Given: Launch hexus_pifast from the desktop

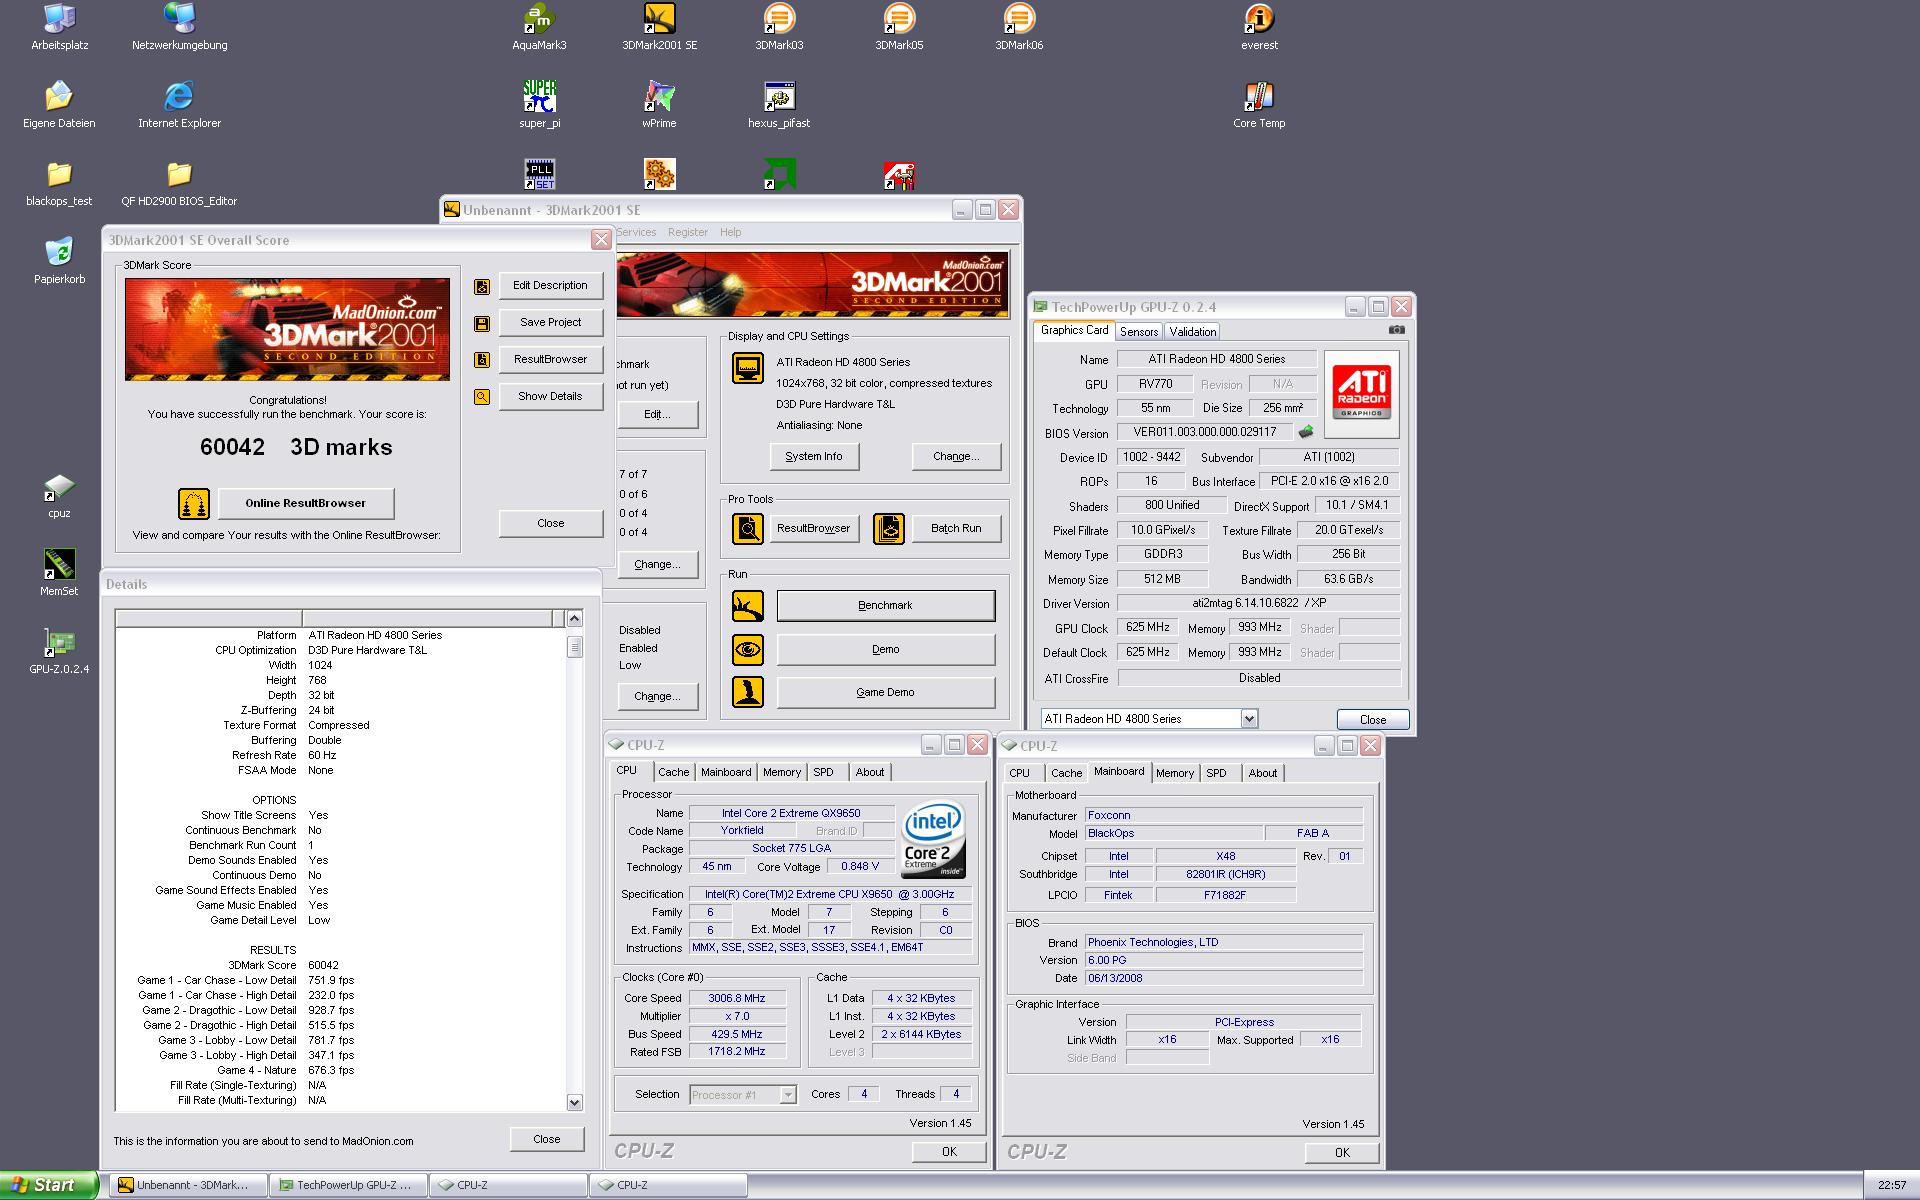Looking at the screenshot, I should (779, 105).
